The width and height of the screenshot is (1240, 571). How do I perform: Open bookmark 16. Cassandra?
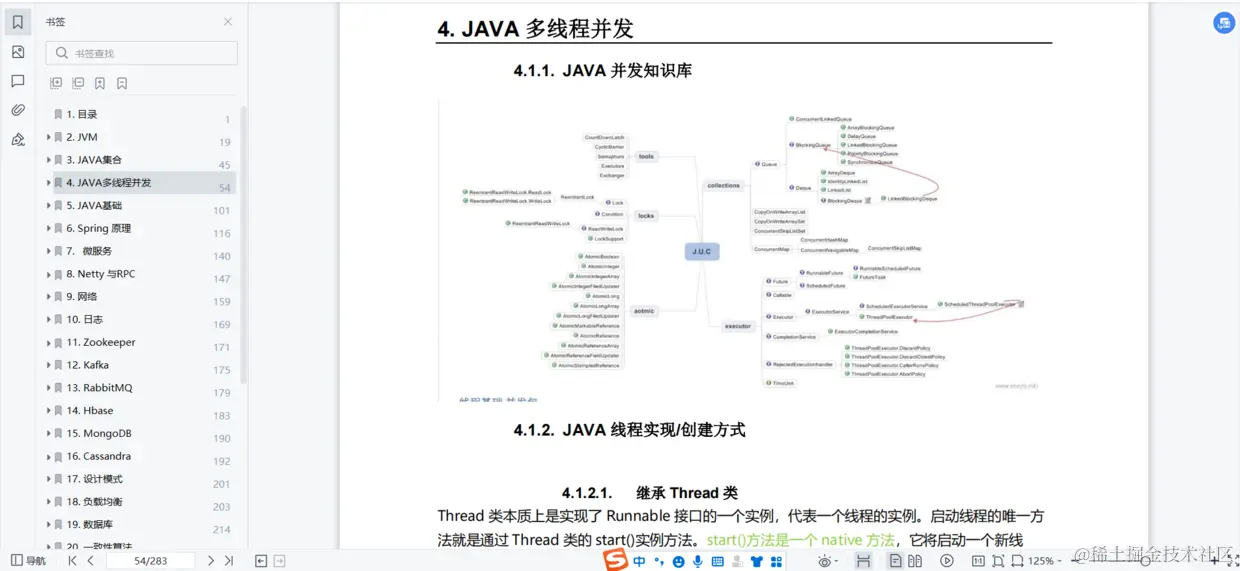[99, 456]
